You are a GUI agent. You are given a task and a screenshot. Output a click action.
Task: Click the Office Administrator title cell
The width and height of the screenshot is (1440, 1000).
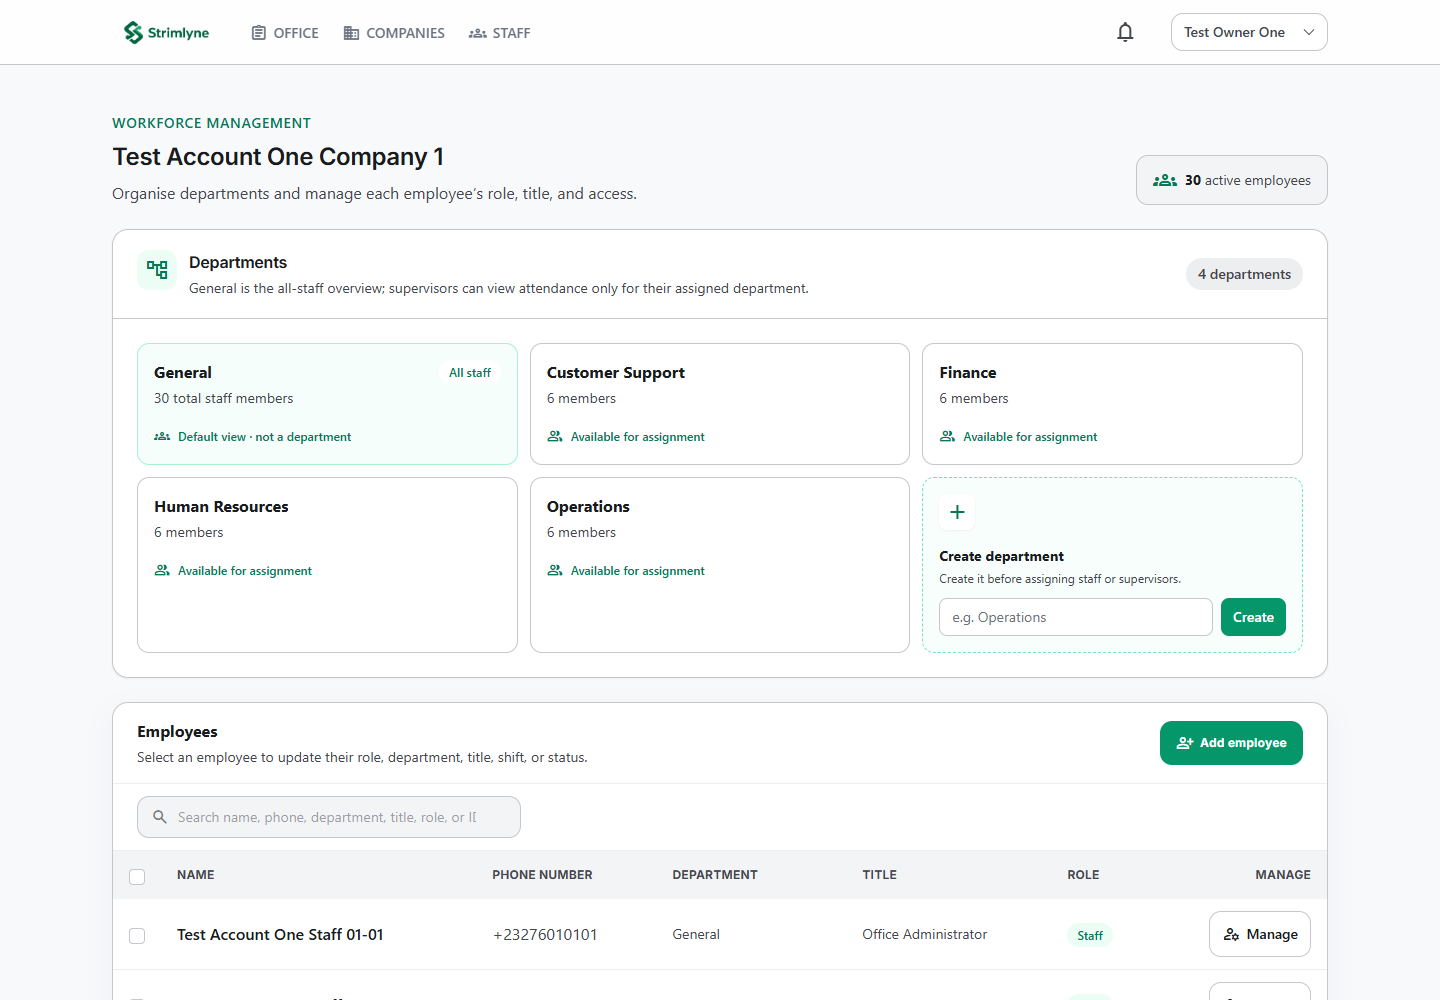925,934
